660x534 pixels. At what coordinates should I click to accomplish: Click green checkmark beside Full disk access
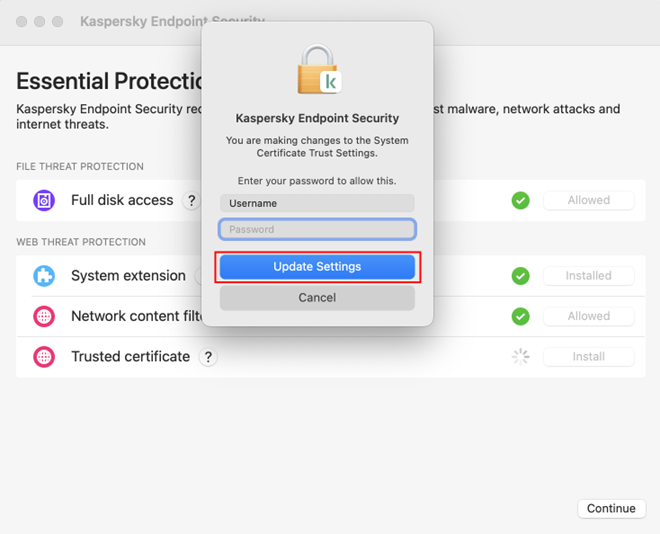pos(520,200)
